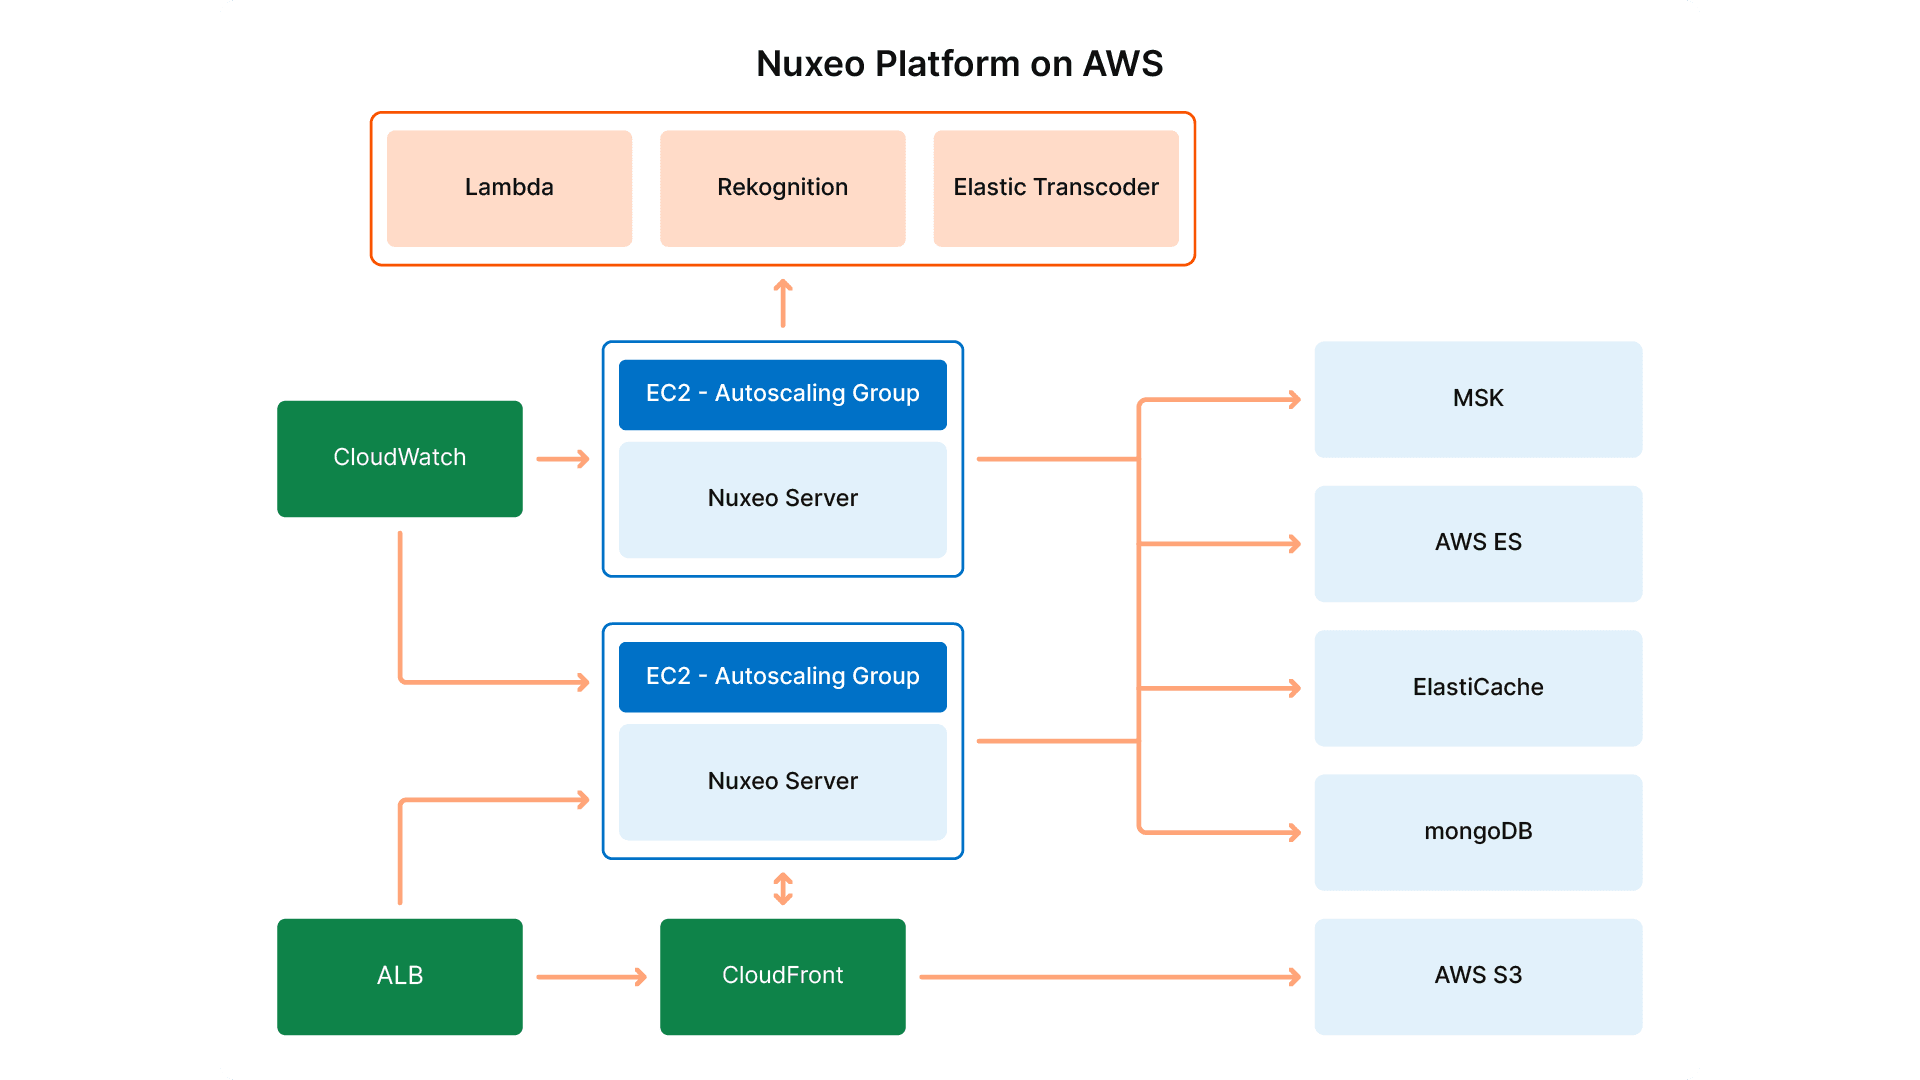
Task: Select the Elastic Transcoder block
Action: [1055, 187]
